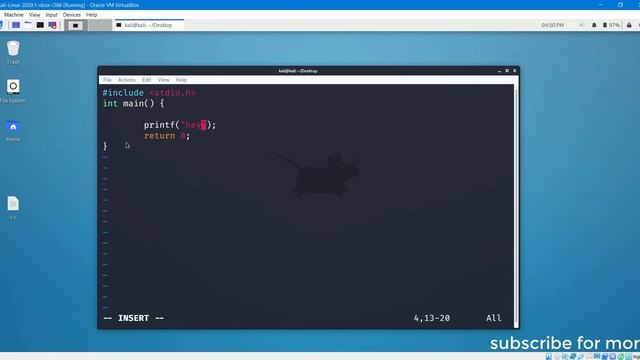The image size is (640, 360).
Task: Click the 04:50 PM panel clock
Action: [x=552, y=25]
